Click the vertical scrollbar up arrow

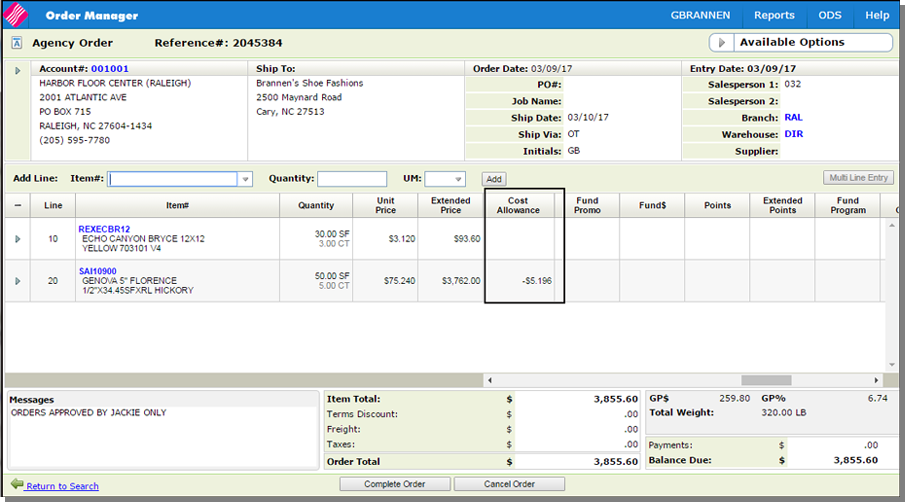click(x=892, y=225)
